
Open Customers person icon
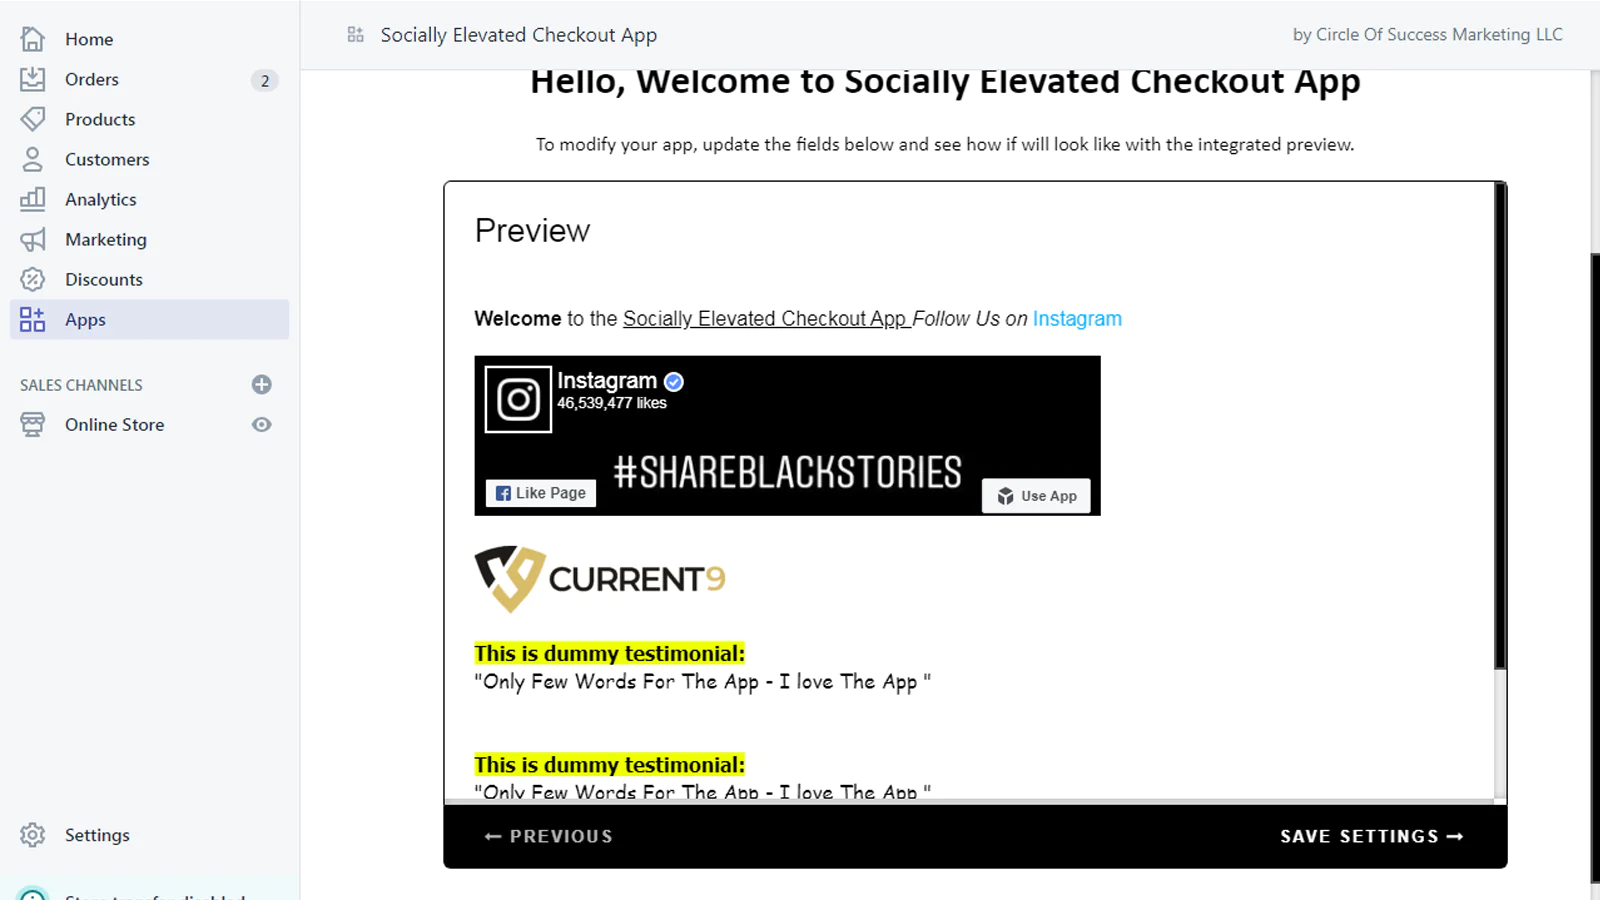coord(33,159)
